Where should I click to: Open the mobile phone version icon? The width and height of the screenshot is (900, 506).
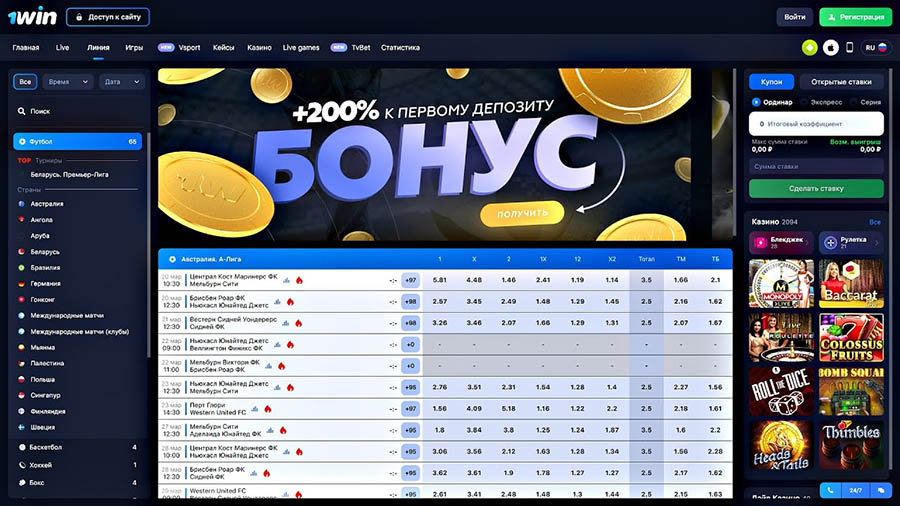click(x=849, y=47)
